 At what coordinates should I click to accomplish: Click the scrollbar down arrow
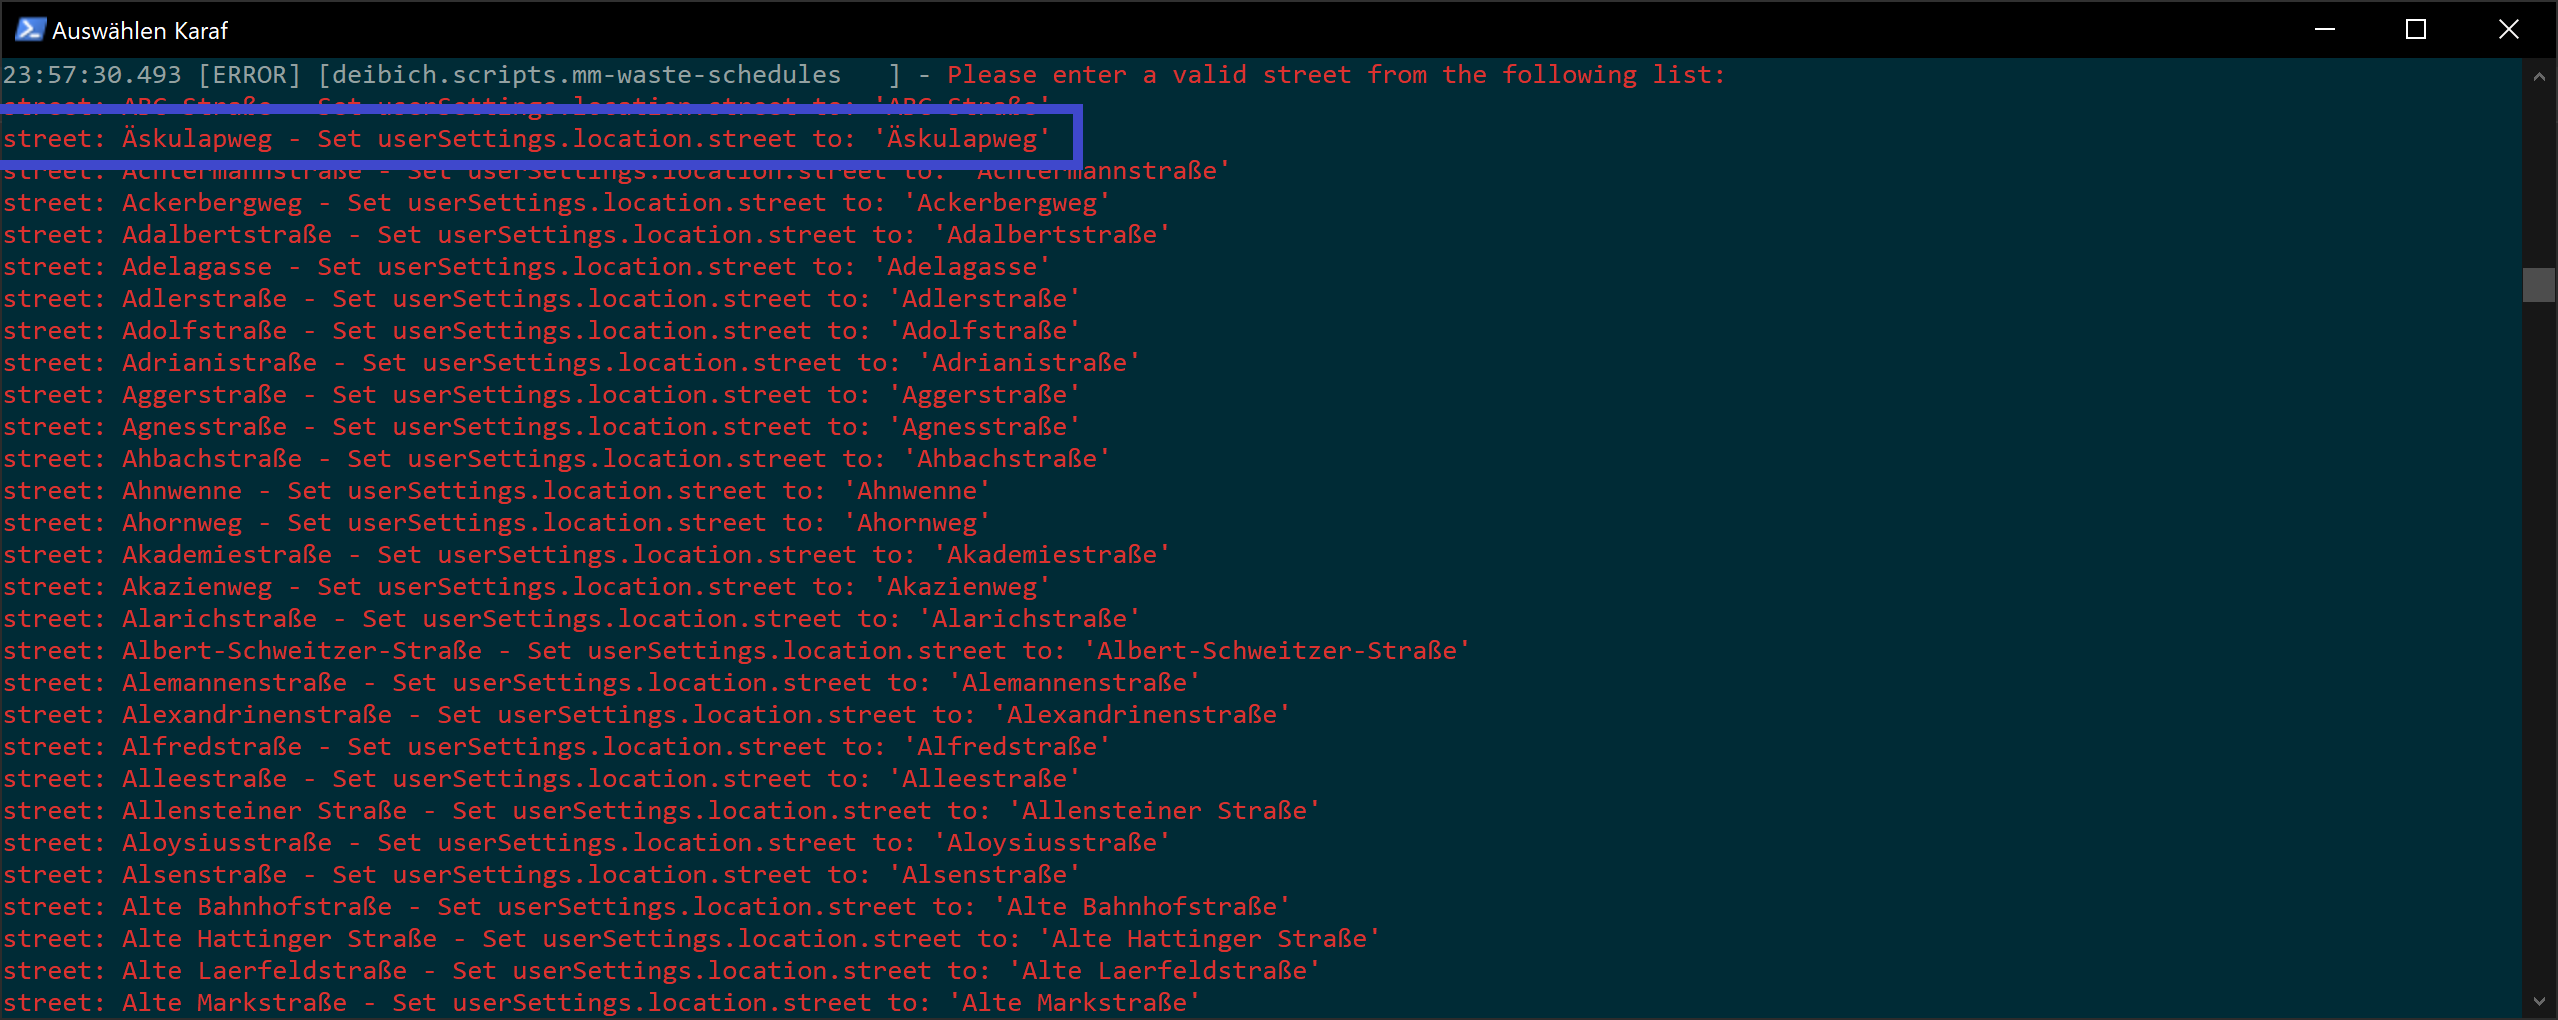2539,1001
